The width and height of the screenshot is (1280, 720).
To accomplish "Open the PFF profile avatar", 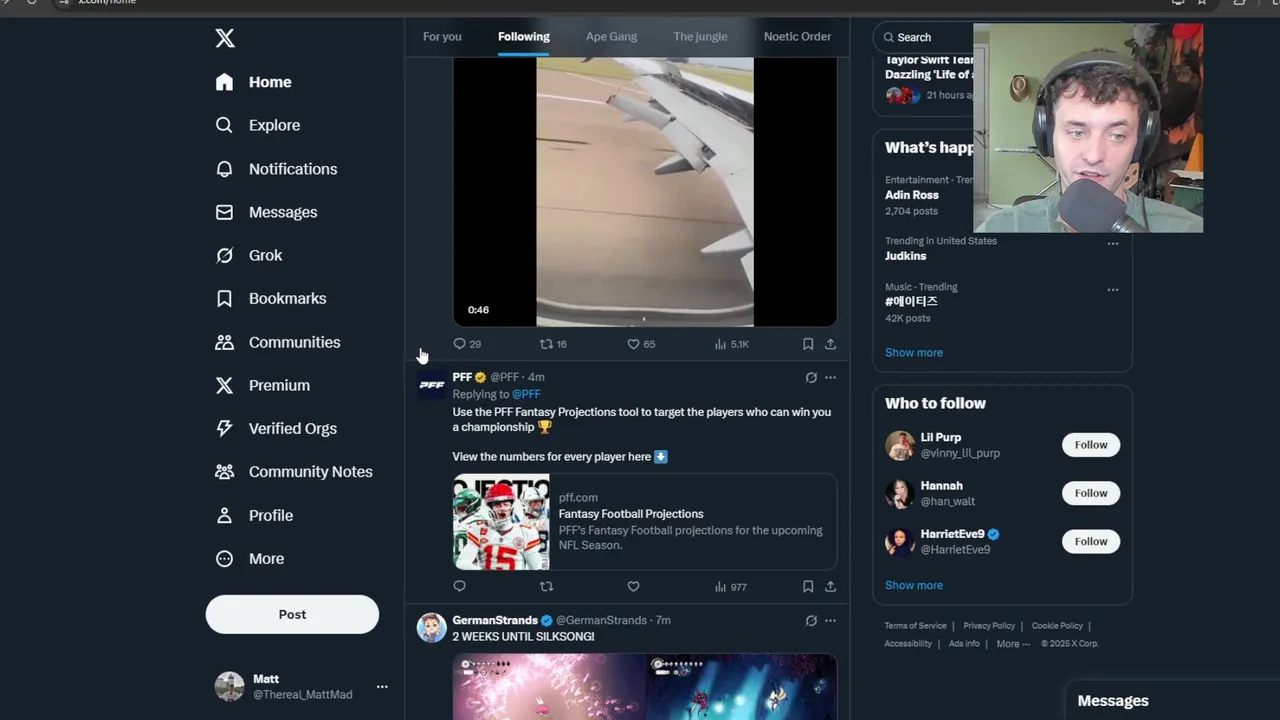I will click(432, 385).
